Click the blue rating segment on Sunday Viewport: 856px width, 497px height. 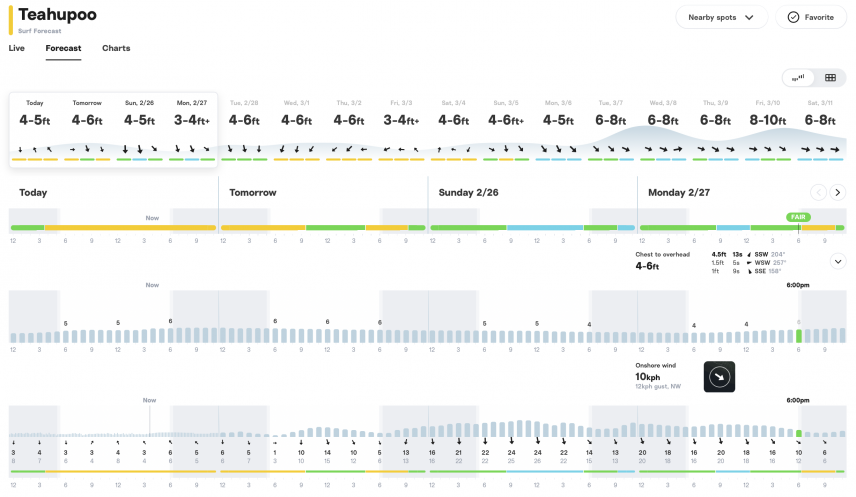pyautogui.click(x=545, y=228)
